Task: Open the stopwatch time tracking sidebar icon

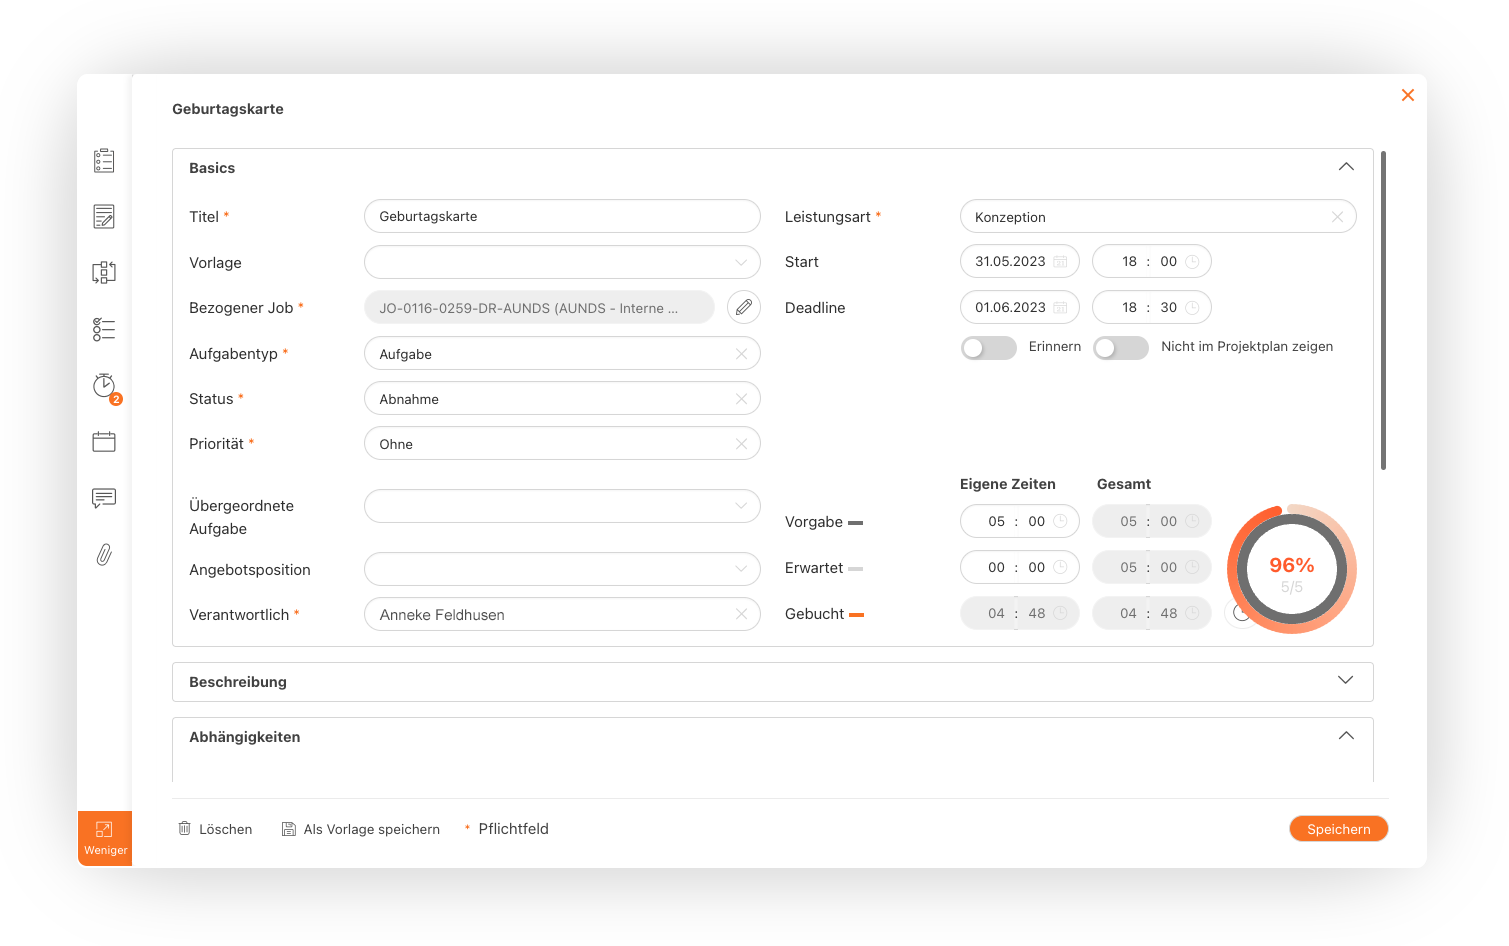Action: point(104,386)
